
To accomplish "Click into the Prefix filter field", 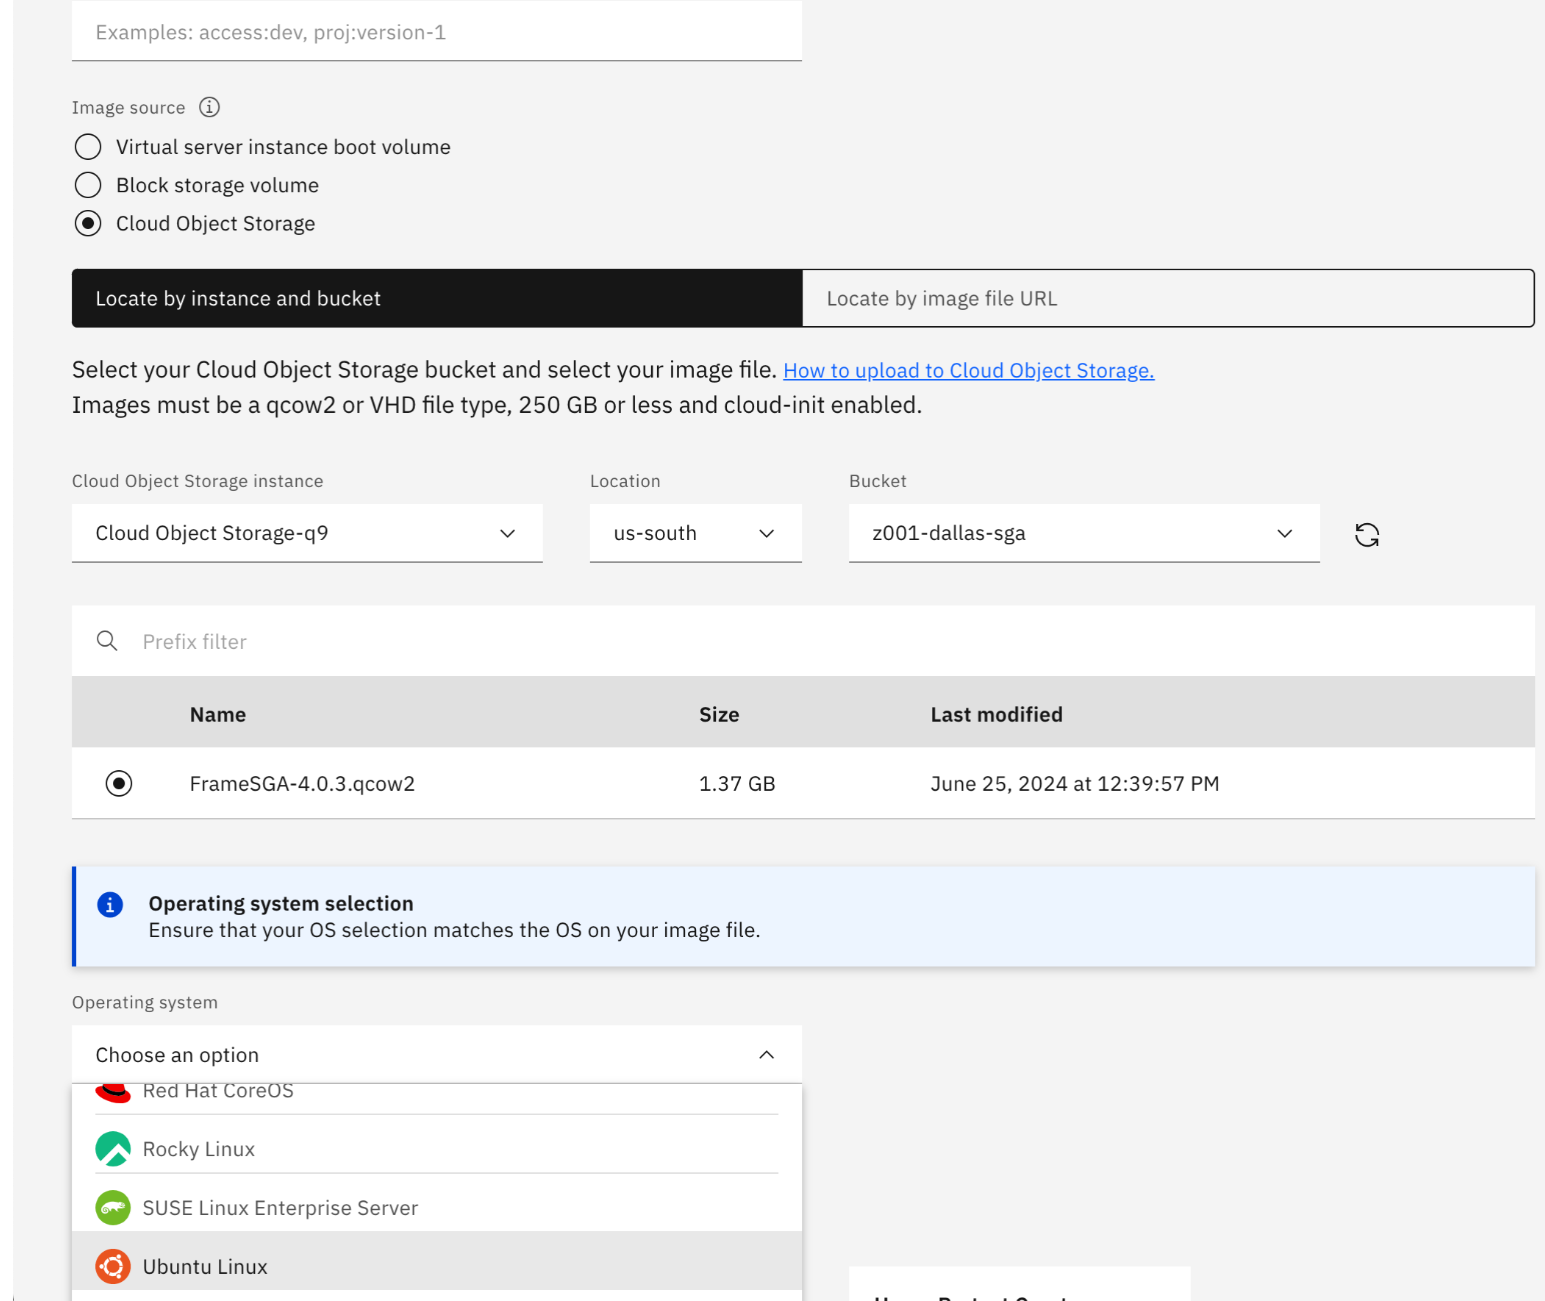I will pos(800,641).
